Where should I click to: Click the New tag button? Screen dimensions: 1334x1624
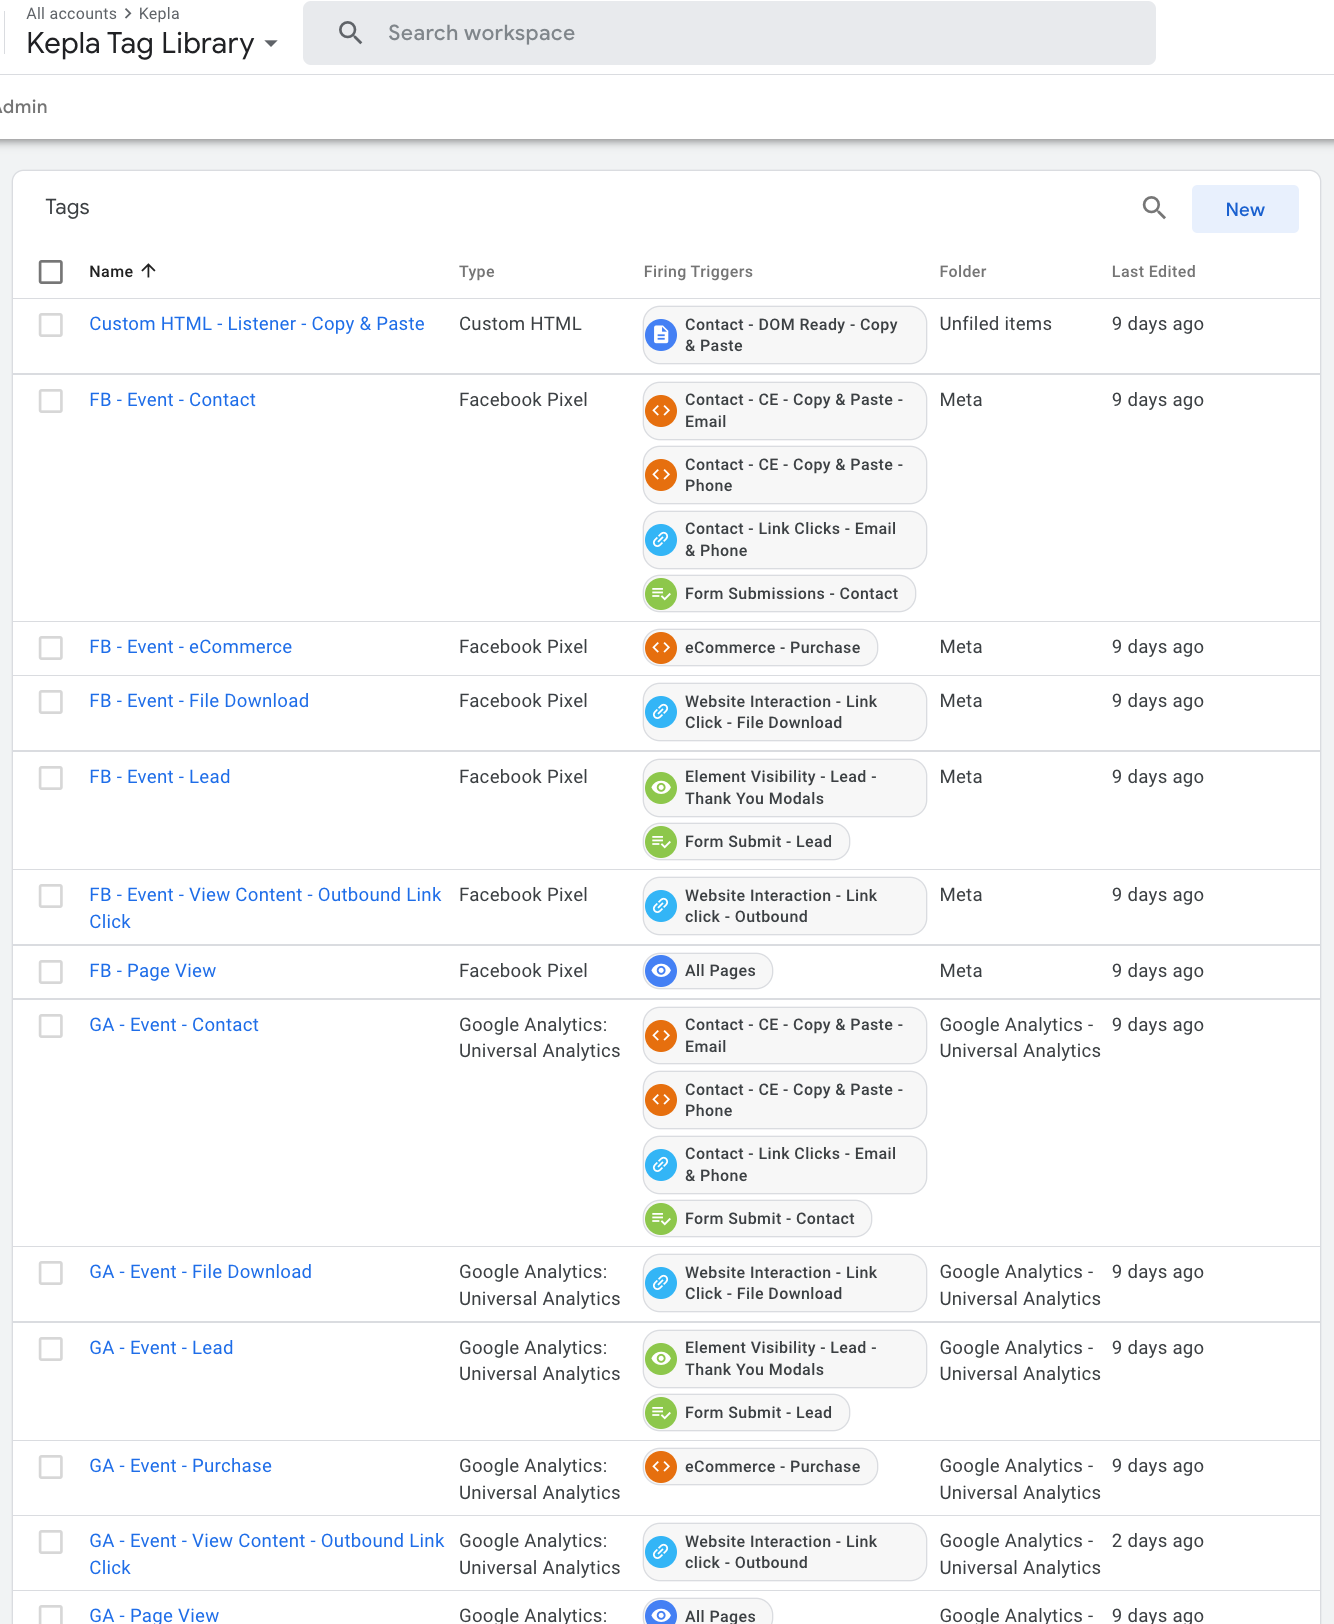[x=1245, y=209]
